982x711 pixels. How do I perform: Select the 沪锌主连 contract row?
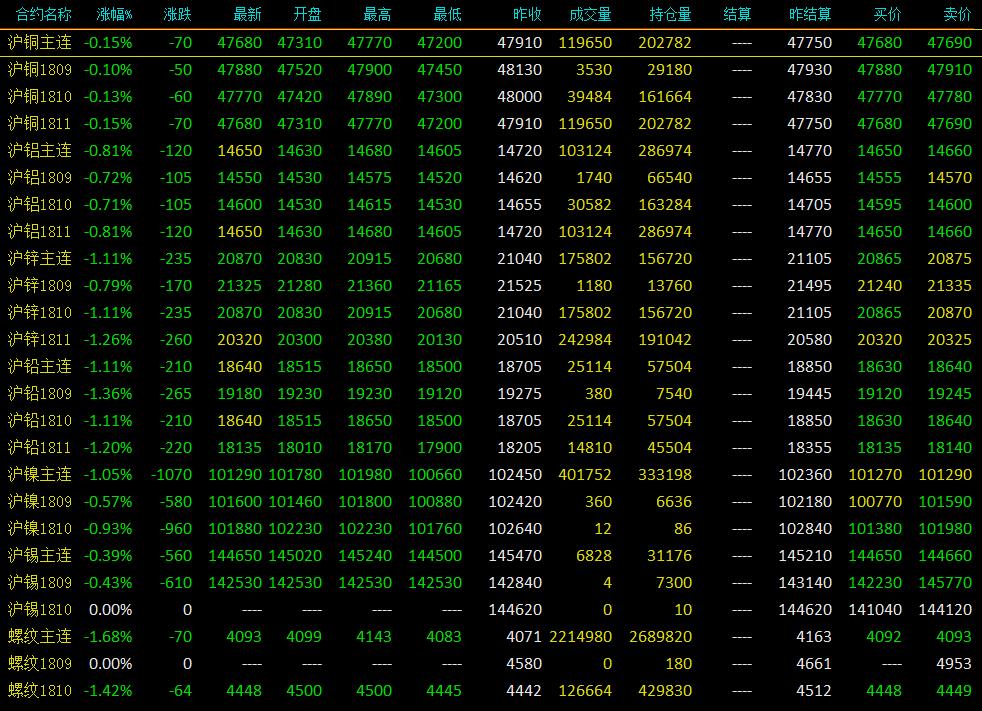(x=491, y=258)
